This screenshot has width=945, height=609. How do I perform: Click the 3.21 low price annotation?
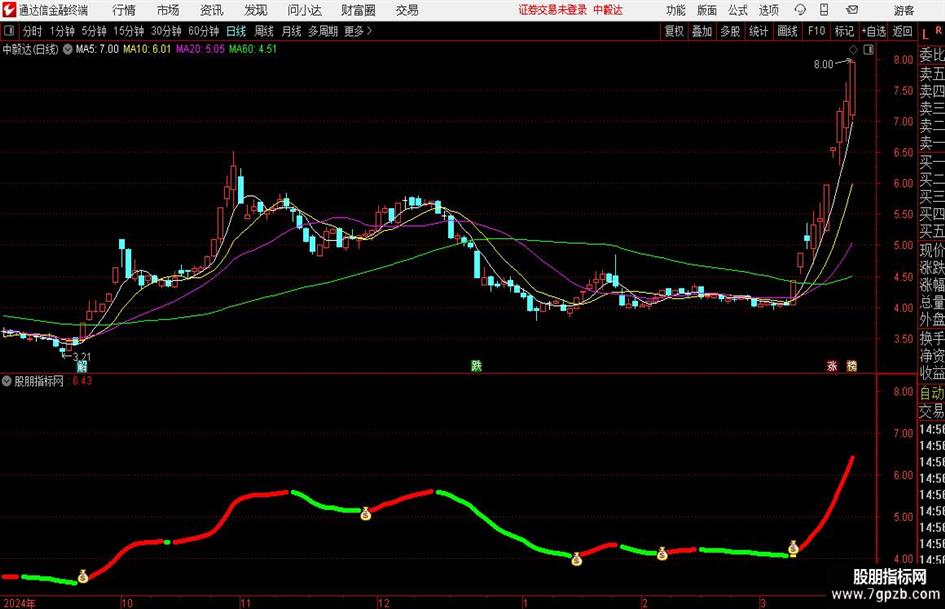click(81, 357)
